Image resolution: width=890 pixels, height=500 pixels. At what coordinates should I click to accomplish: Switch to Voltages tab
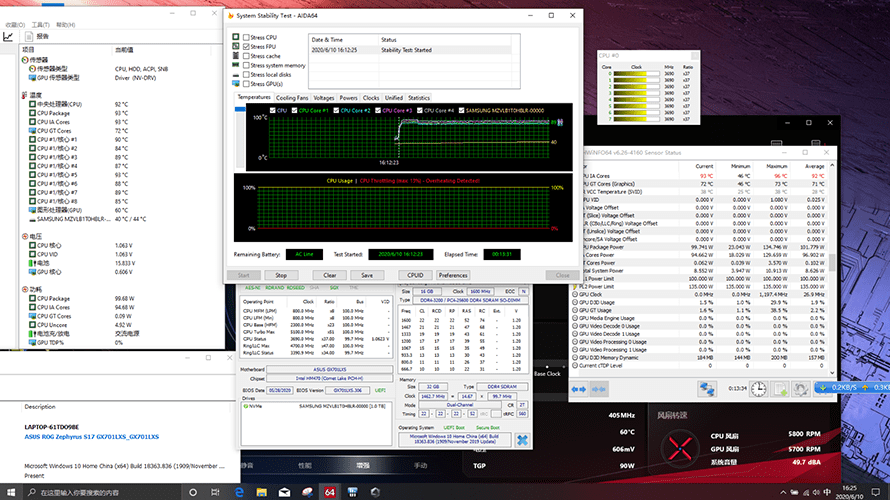324,98
